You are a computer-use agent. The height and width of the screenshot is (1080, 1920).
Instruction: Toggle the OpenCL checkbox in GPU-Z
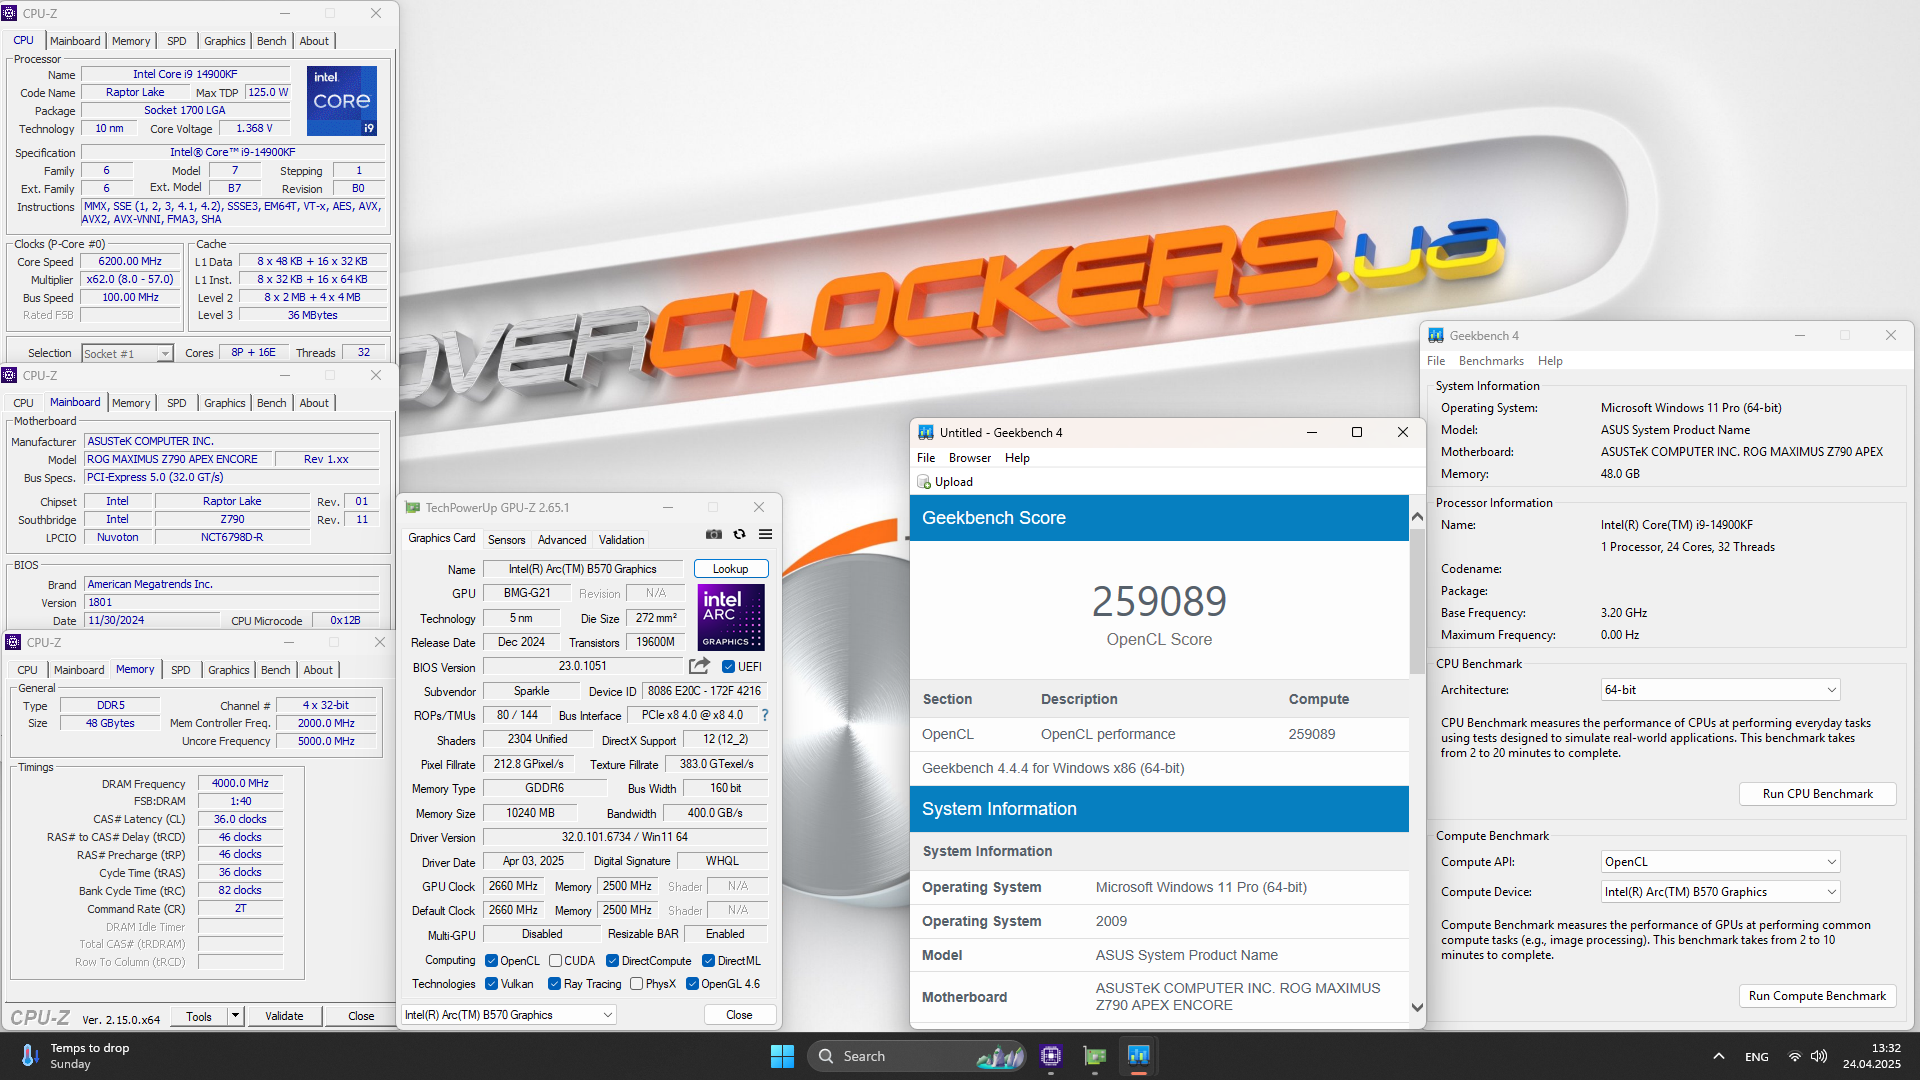(x=491, y=961)
